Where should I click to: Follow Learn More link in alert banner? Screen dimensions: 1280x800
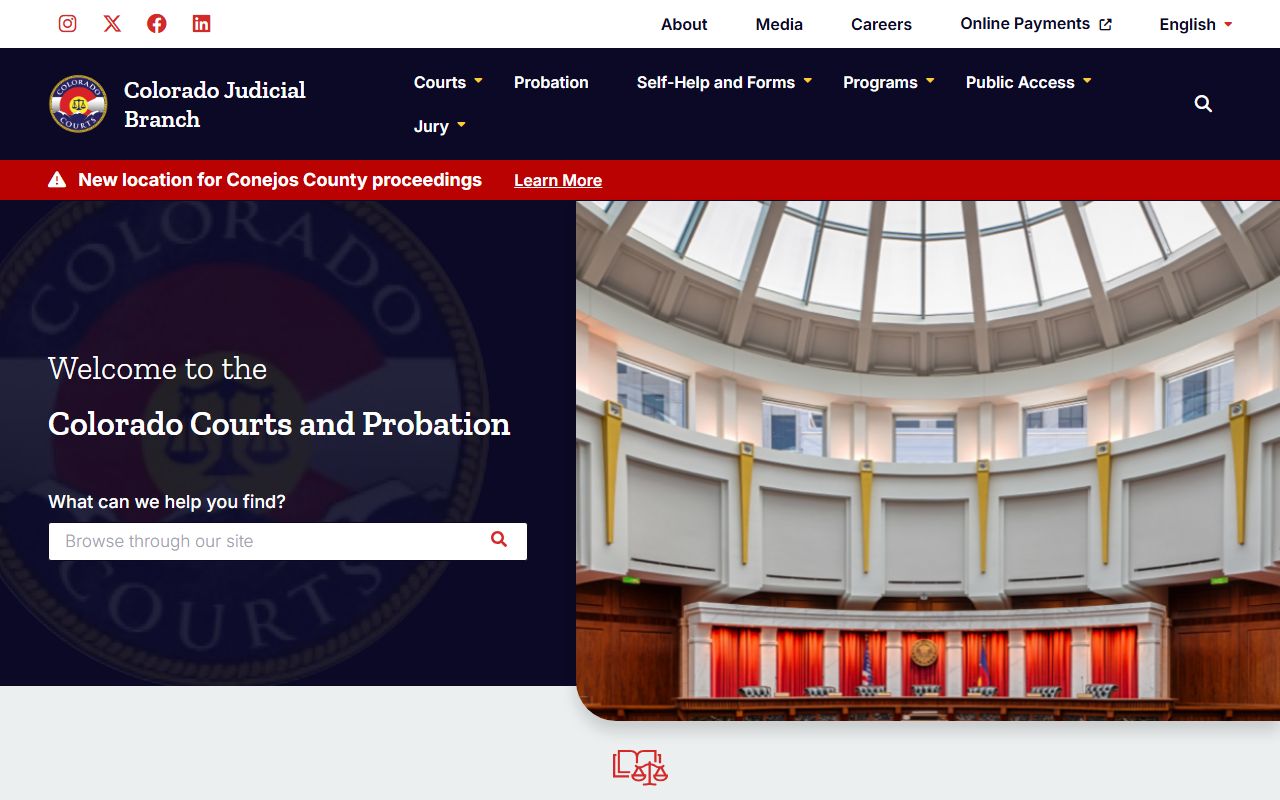[x=558, y=180]
